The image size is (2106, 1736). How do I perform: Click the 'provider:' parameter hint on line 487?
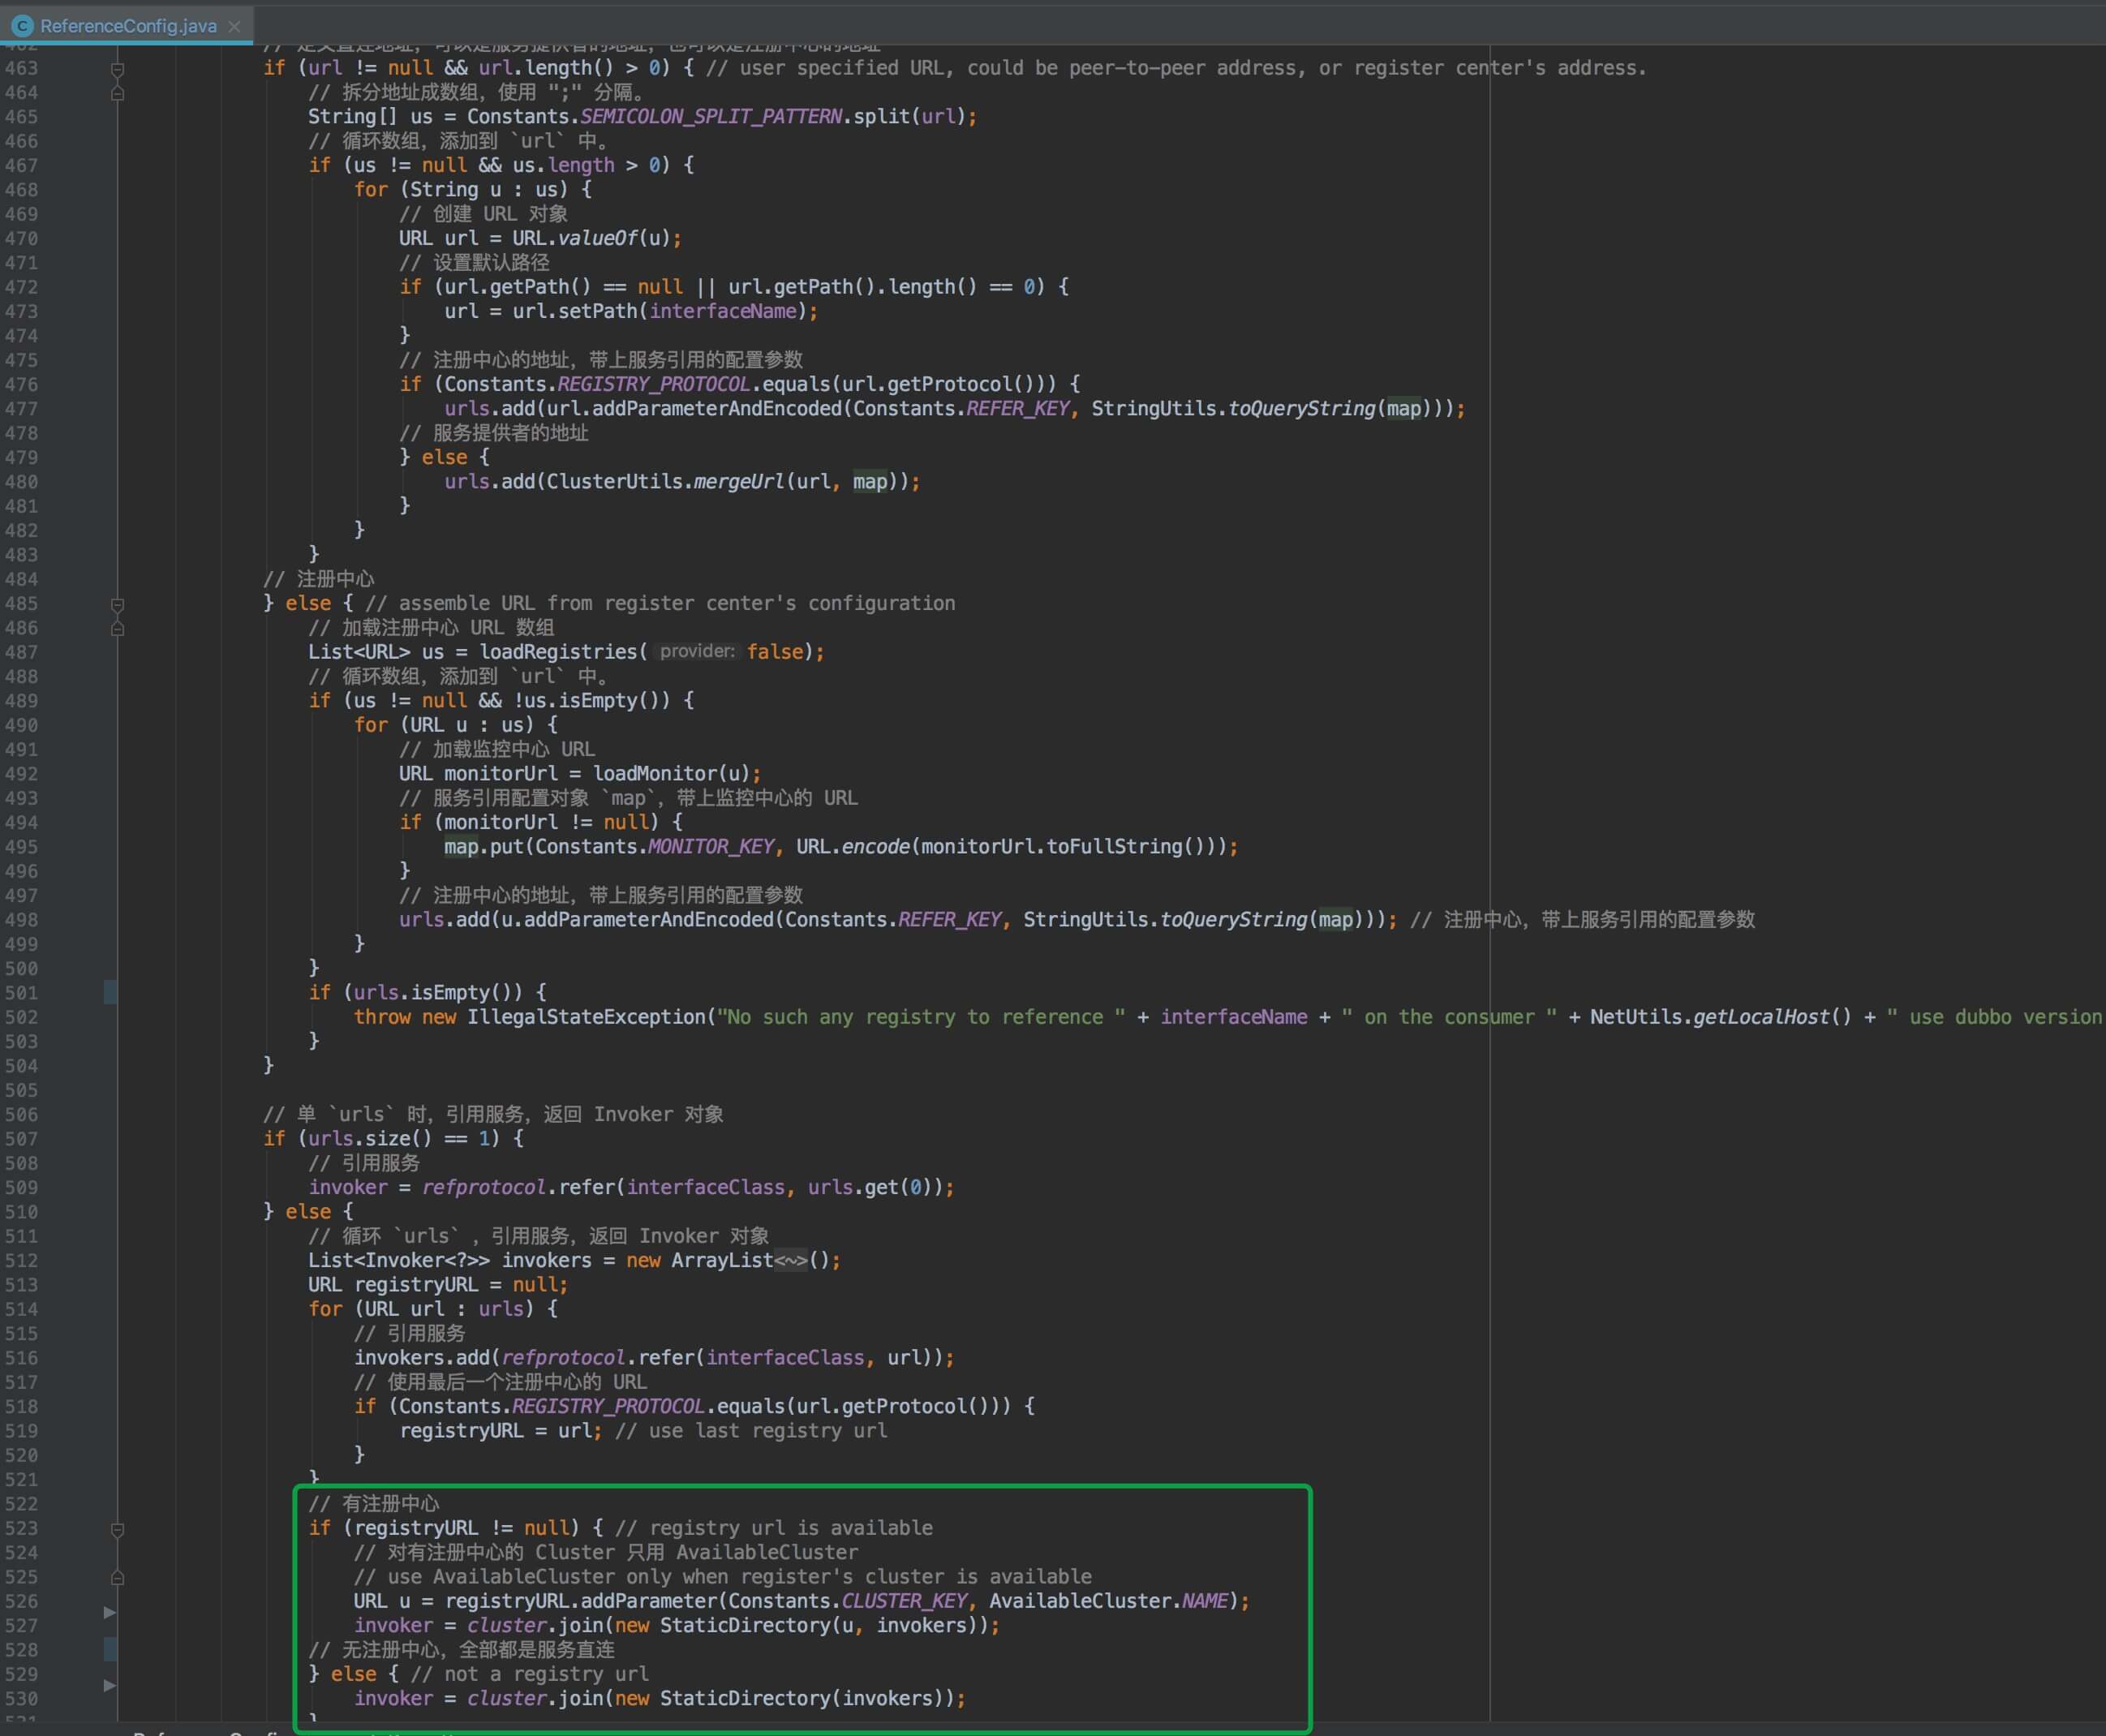pyautogui.click(x=697, y=652)
